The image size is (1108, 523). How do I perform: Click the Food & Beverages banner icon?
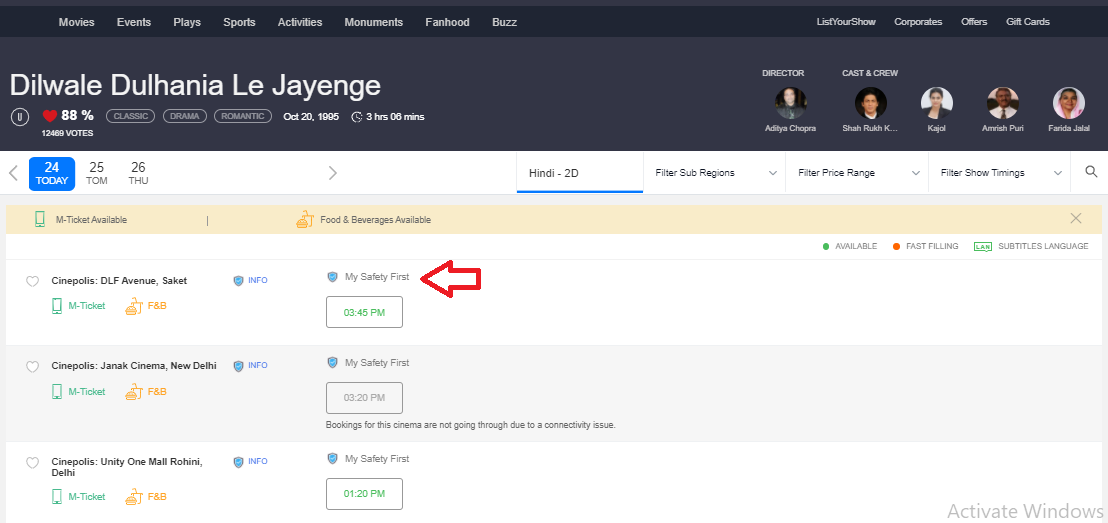click(304, 220)
